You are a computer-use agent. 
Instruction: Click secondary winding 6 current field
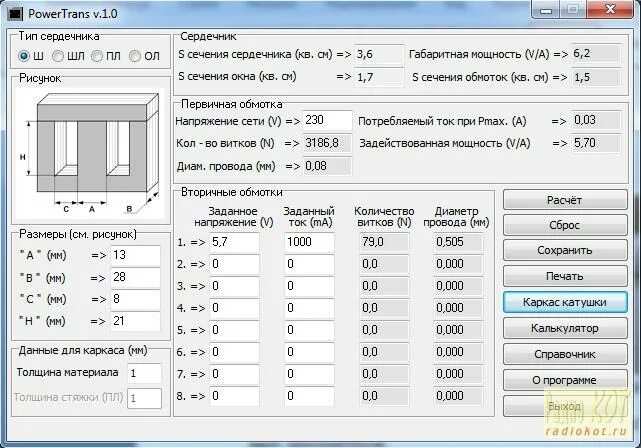pyautogui.click(x=309, y=352)
